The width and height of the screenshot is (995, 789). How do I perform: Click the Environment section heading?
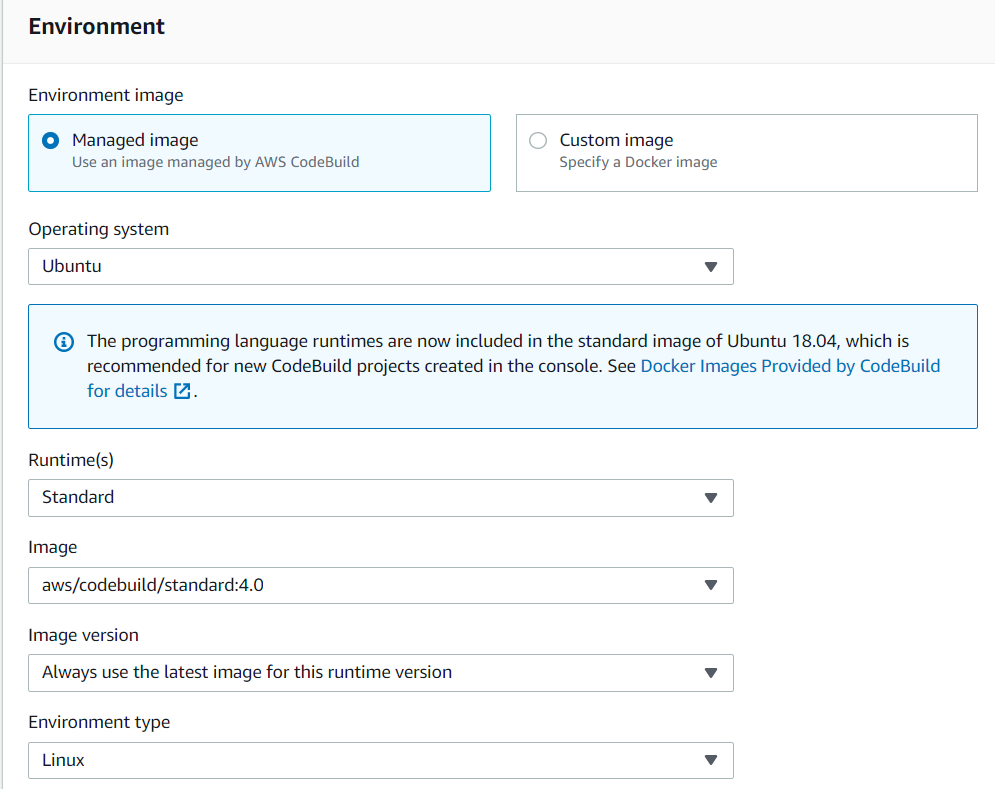click(x=96, y=27)
